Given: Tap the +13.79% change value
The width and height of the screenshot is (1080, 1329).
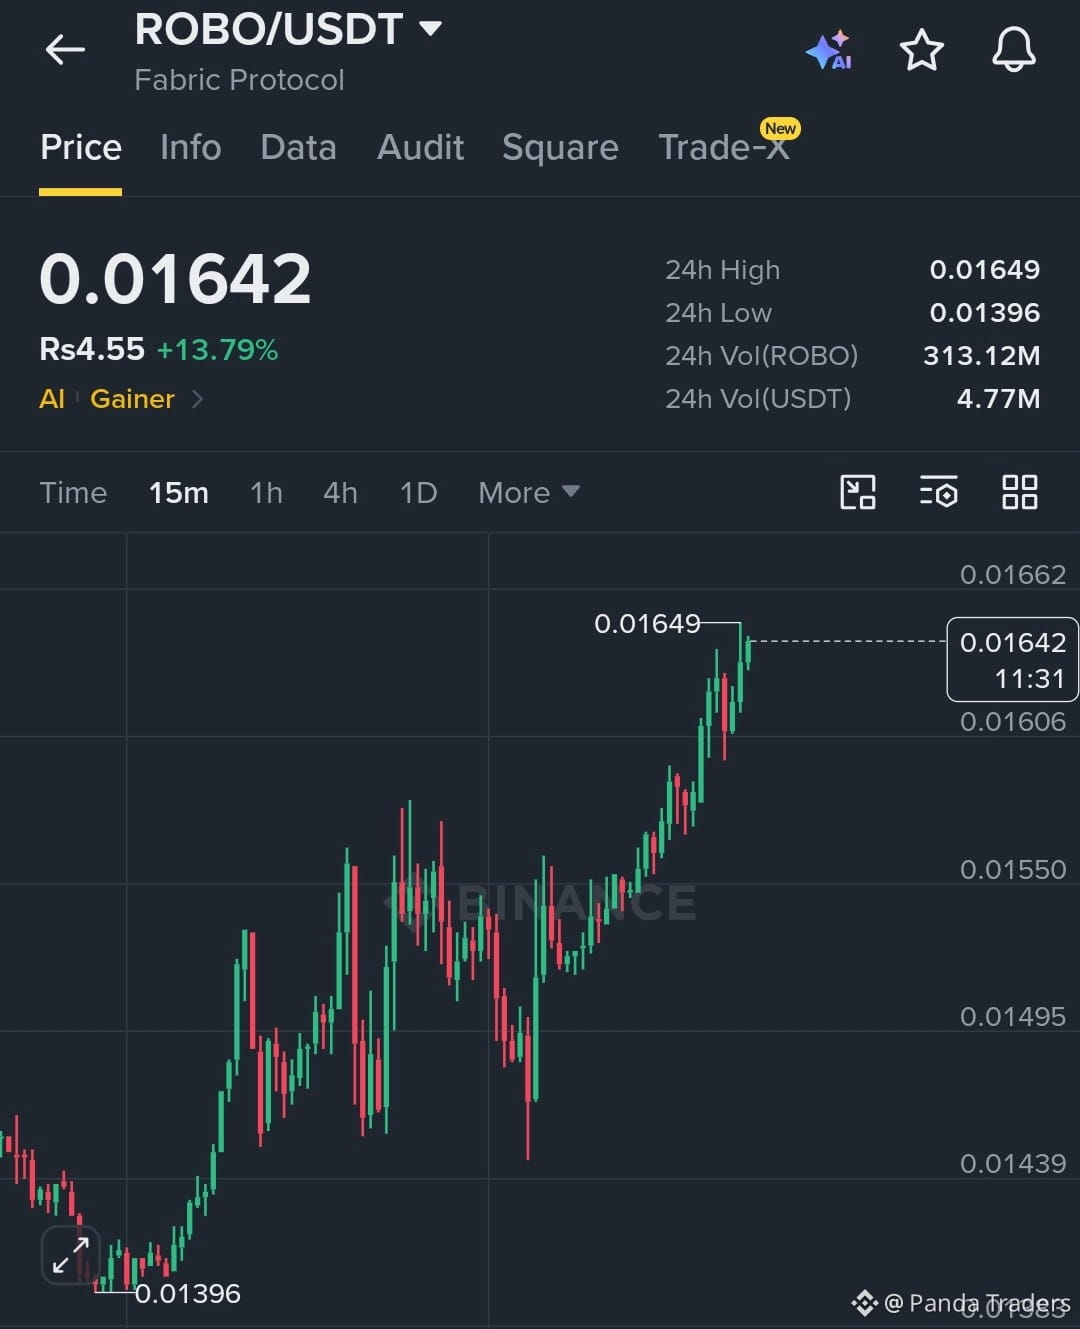Looking at the screenshot, I should (x=217, y=349).
